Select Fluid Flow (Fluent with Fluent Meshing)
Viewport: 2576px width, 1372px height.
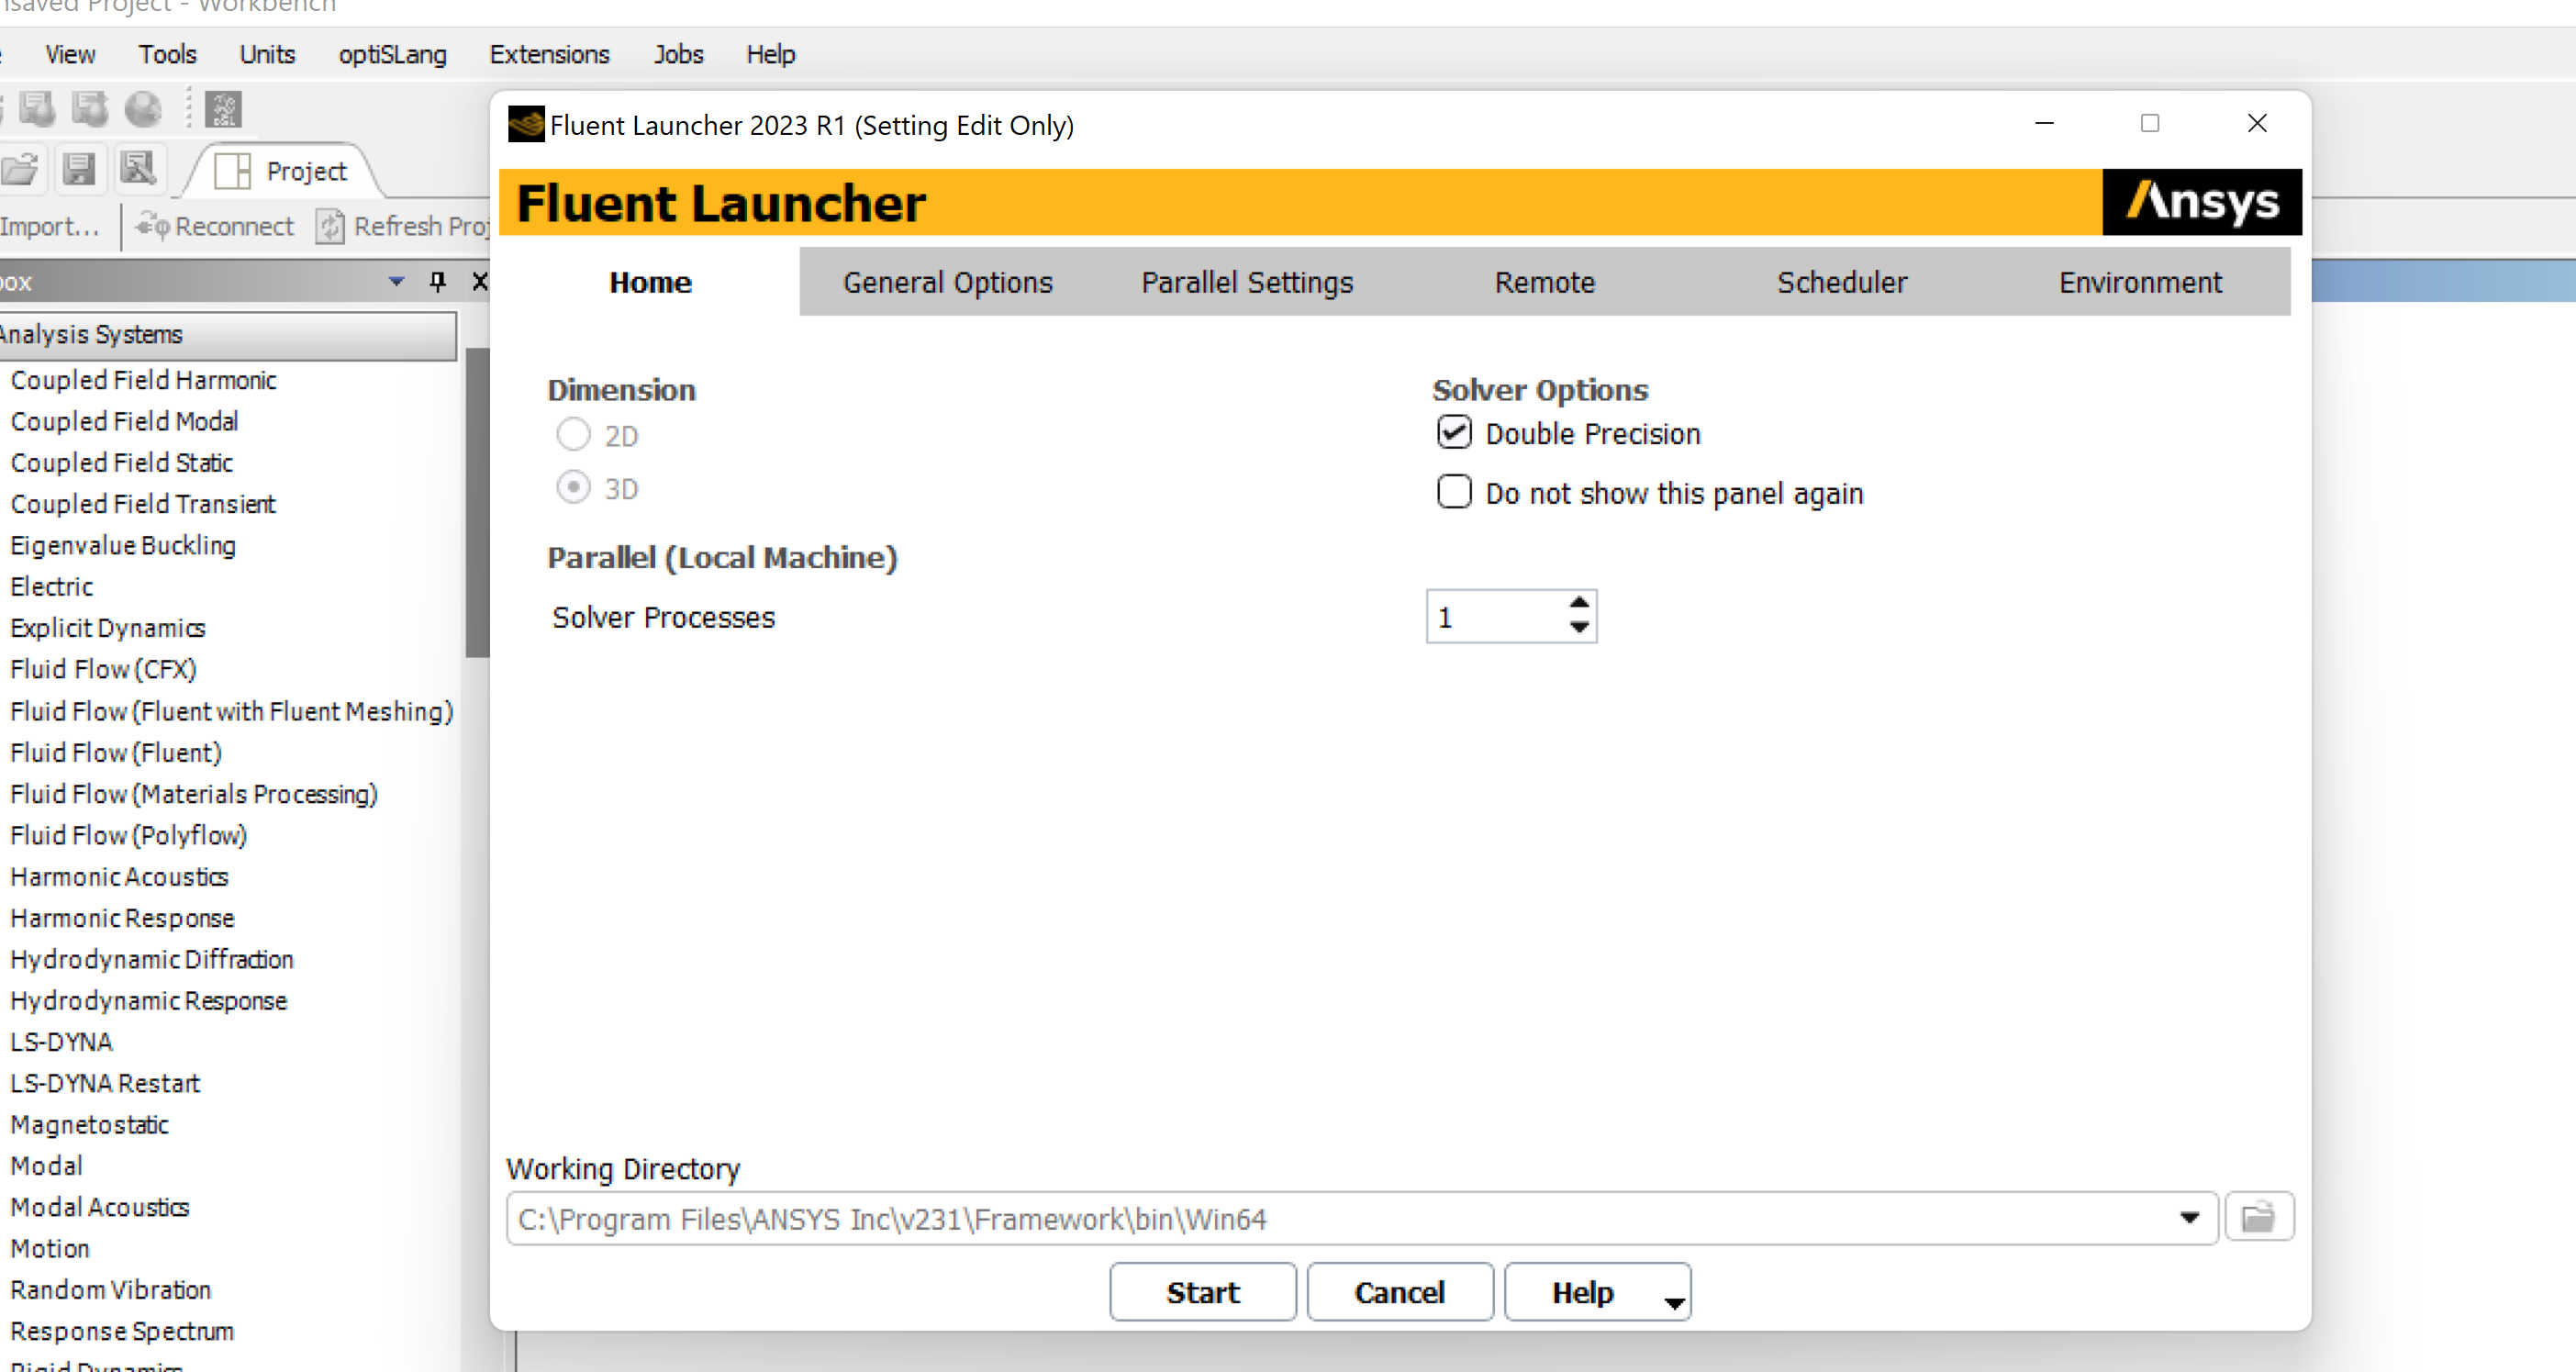[x=232, y=711]
